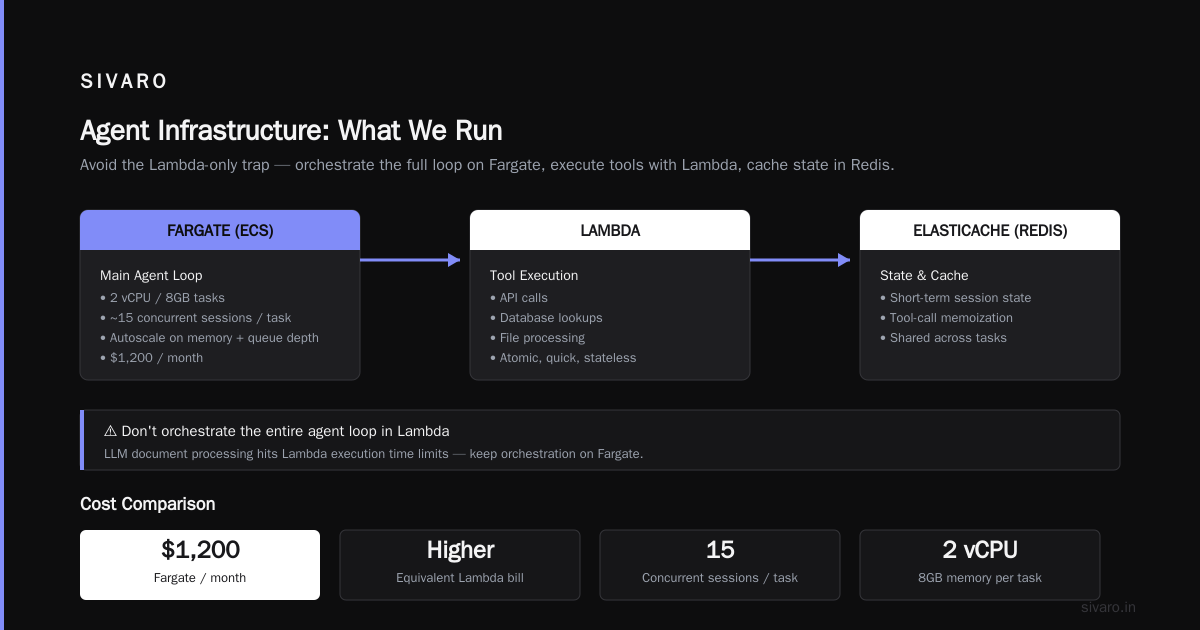The width and height of the screenshot is (1200, 630).
Task: Click the "Shared across tasks" bullet
Action: click(943, 338)
